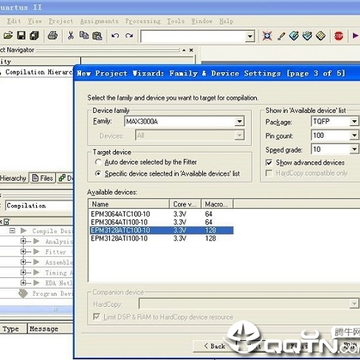
Task: Open the Assignment Editor pencil icon
Action: [x=281, y=36]
